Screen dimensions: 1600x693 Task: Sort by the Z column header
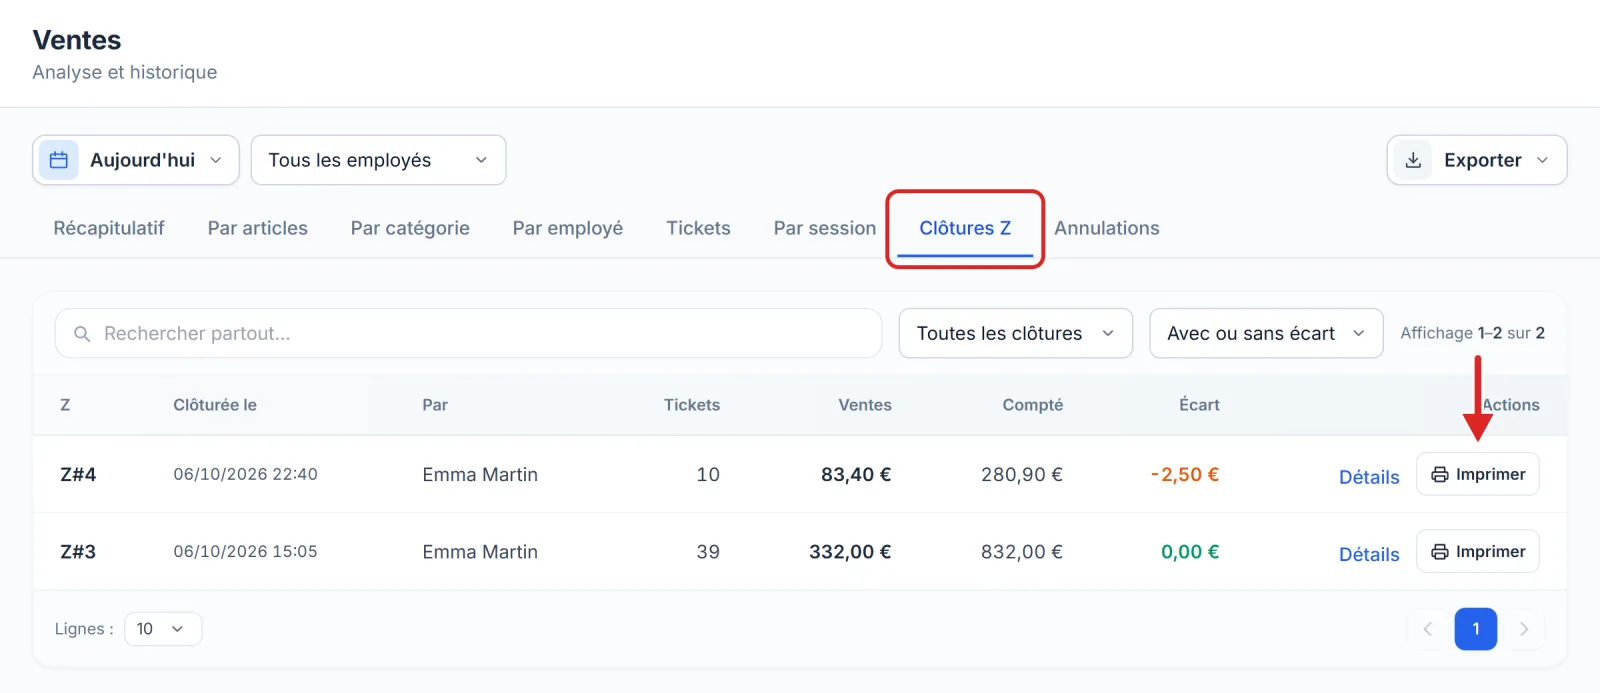point(65,405)
